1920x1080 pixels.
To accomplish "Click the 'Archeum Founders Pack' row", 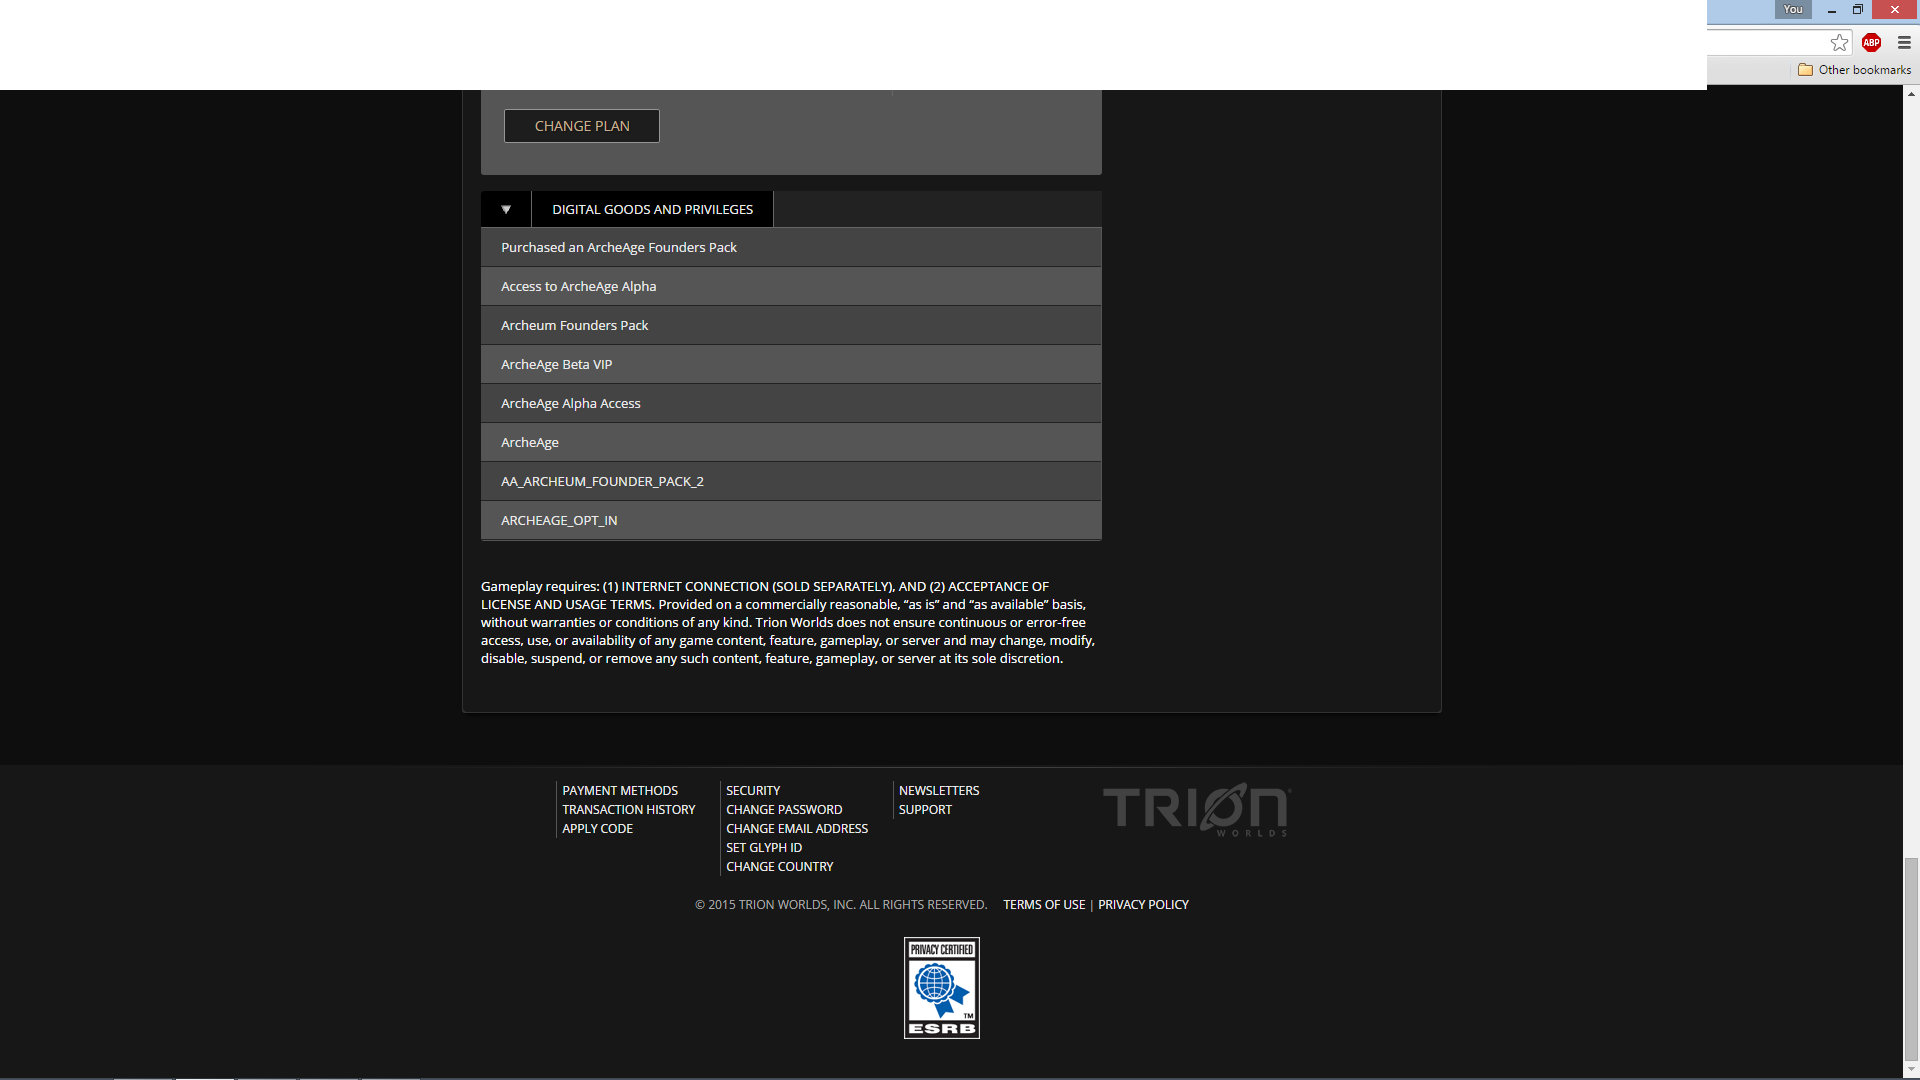I will click(791, 325).
